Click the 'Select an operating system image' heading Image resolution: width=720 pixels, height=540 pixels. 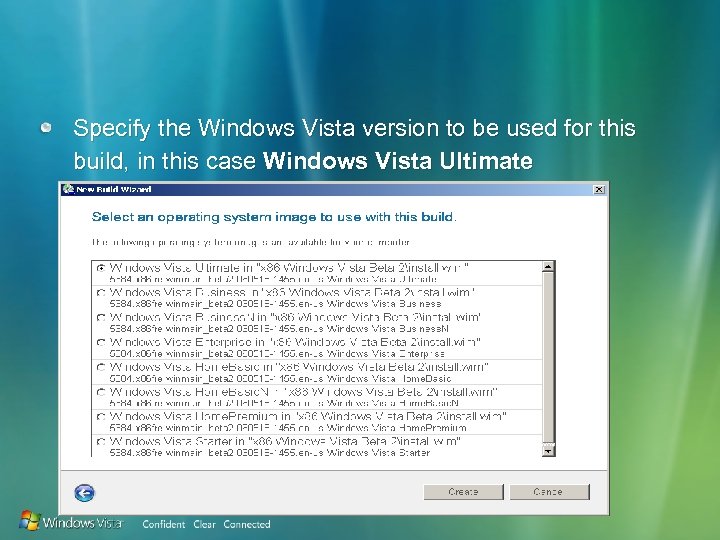274,217
